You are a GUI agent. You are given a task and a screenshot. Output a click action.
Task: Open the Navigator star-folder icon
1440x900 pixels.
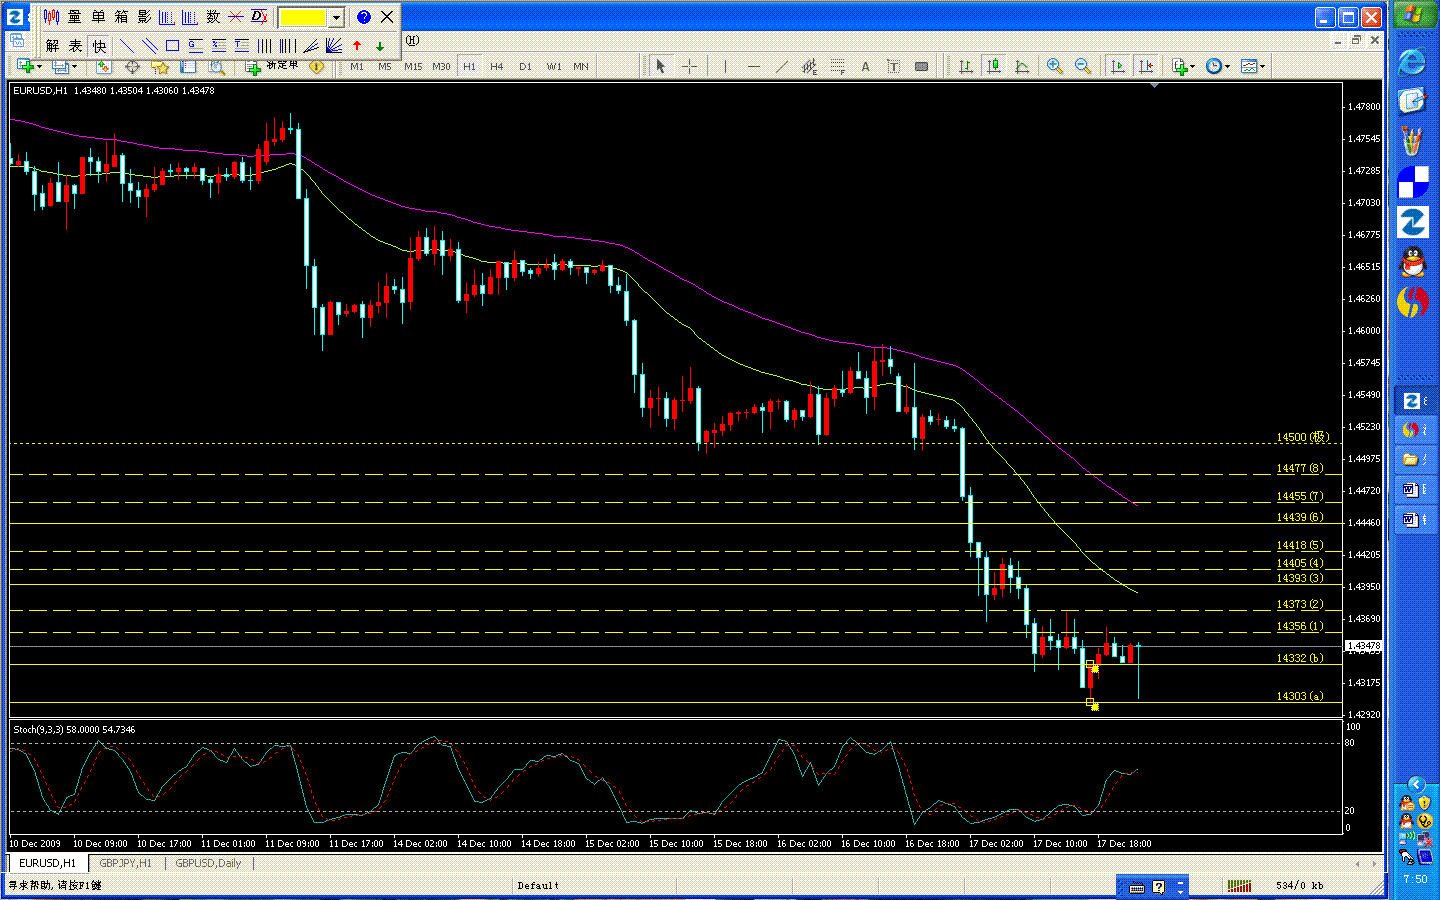160,67
